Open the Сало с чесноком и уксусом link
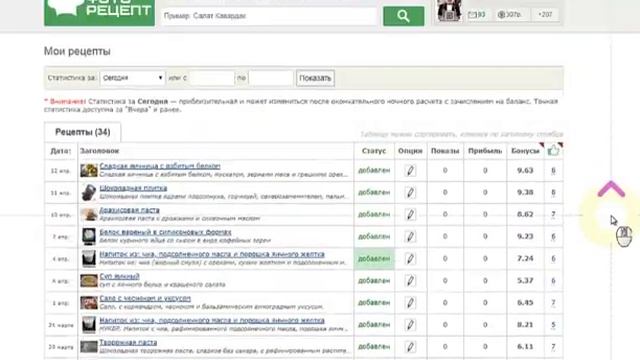 [x=145, y=298]
